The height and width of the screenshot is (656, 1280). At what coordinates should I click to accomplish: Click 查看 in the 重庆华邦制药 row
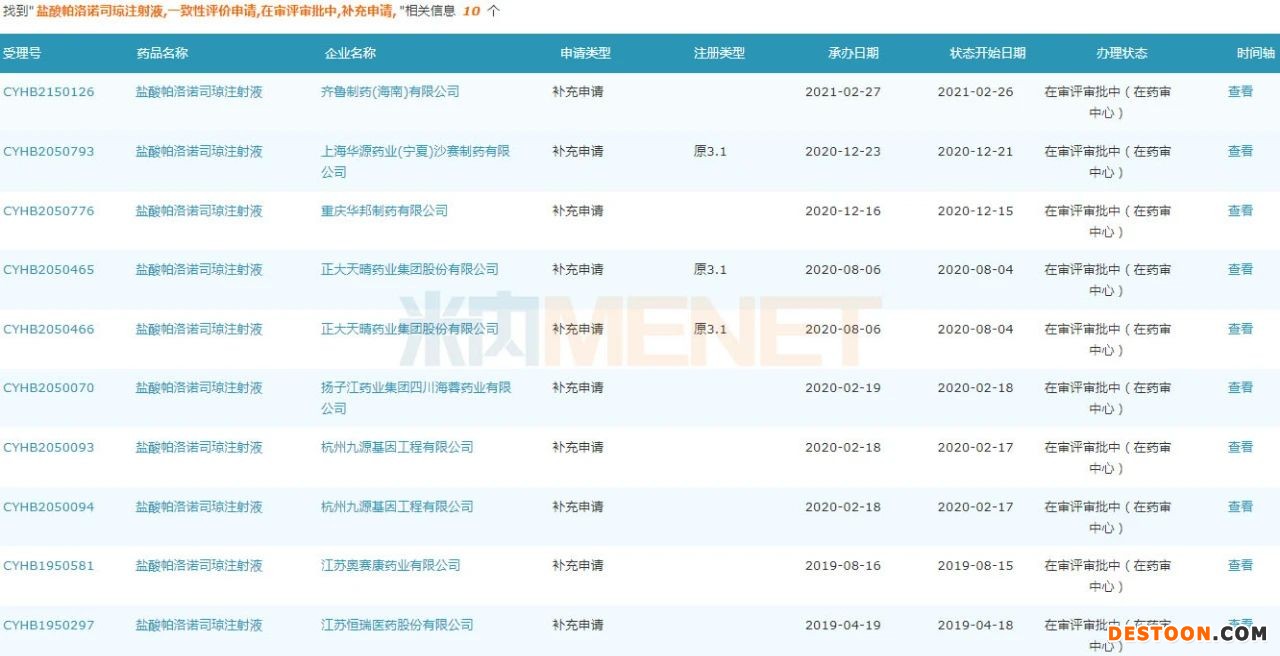click(x=1240, y=211)
